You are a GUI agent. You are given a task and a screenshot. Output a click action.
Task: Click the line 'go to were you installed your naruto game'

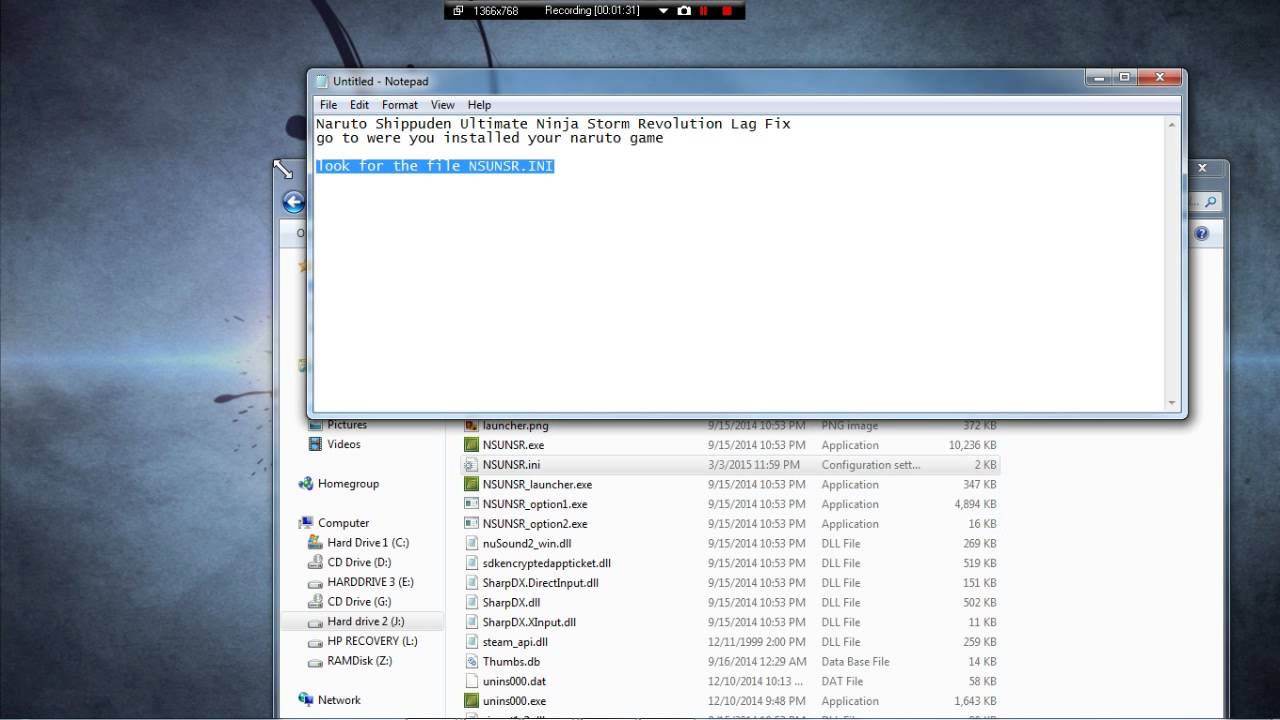click(x=490, y=138)
